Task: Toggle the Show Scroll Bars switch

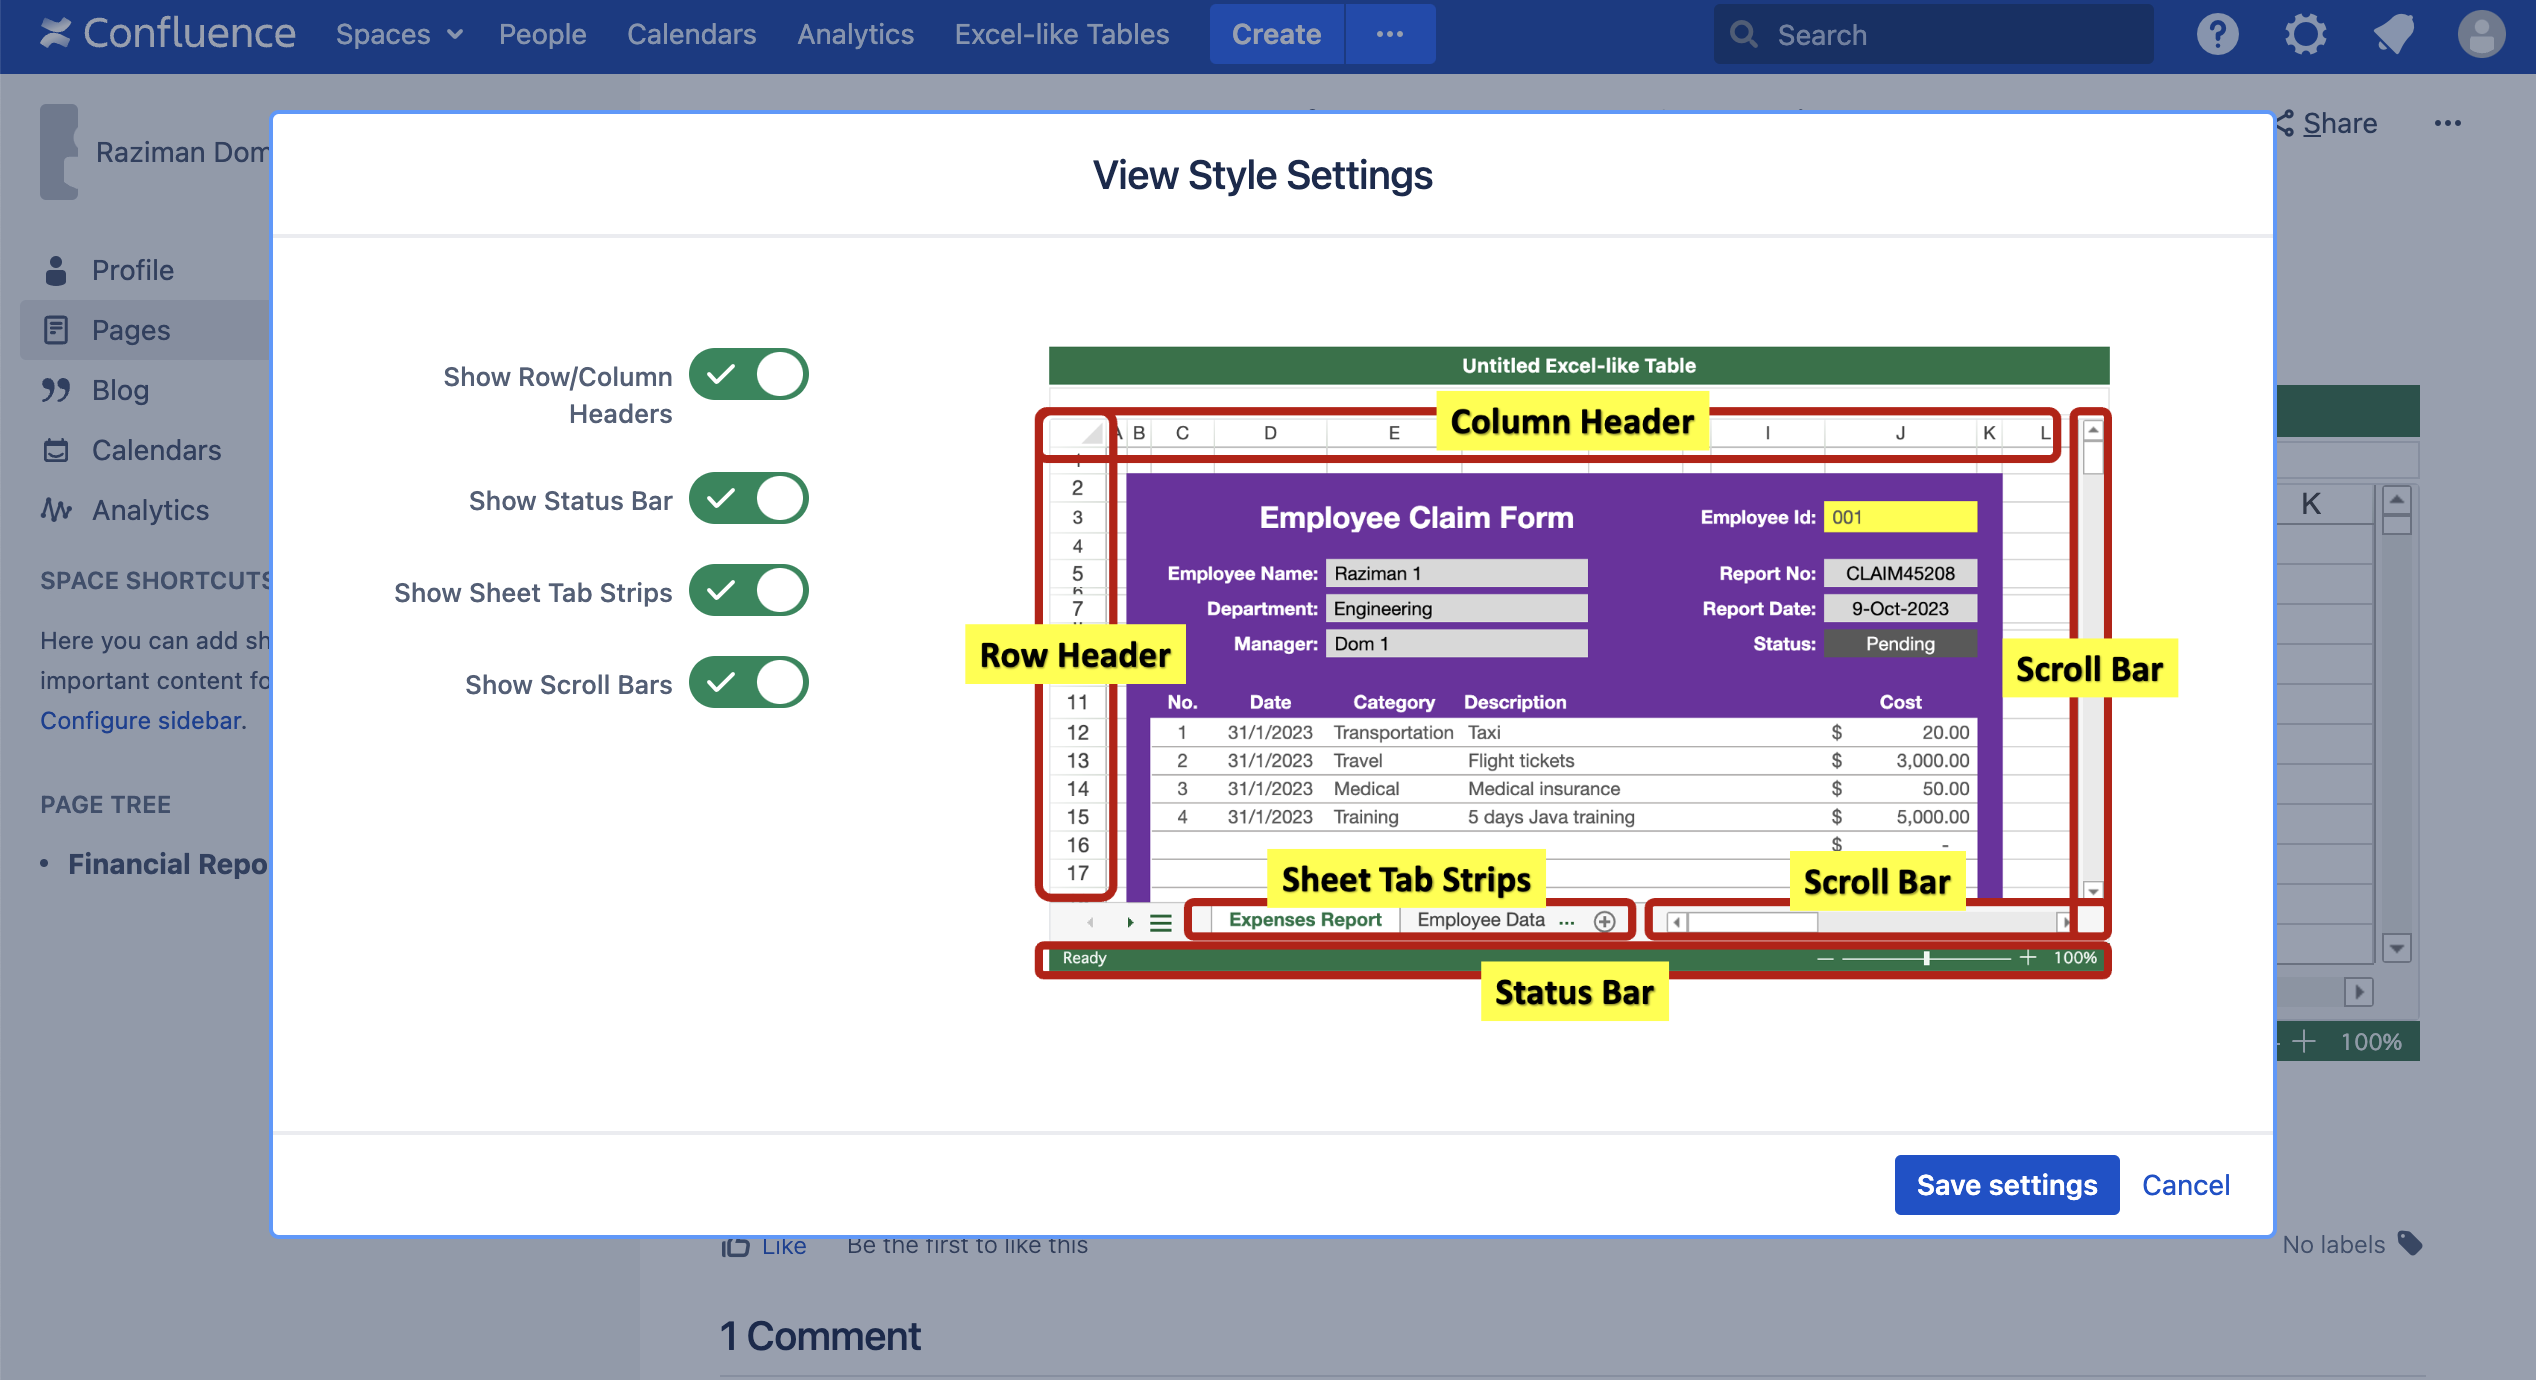Action: click(x=748, y=683)
